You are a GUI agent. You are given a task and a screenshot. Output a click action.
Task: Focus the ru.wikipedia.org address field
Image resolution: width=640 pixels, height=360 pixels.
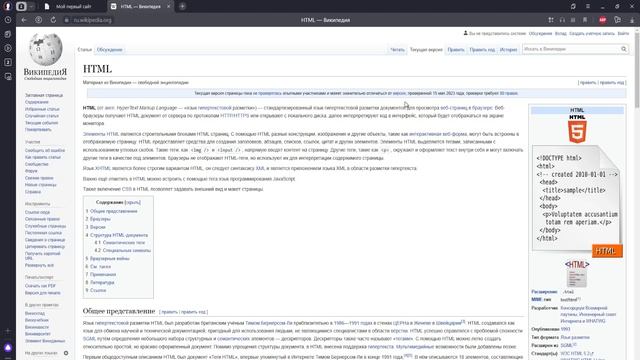coord(92,20)
